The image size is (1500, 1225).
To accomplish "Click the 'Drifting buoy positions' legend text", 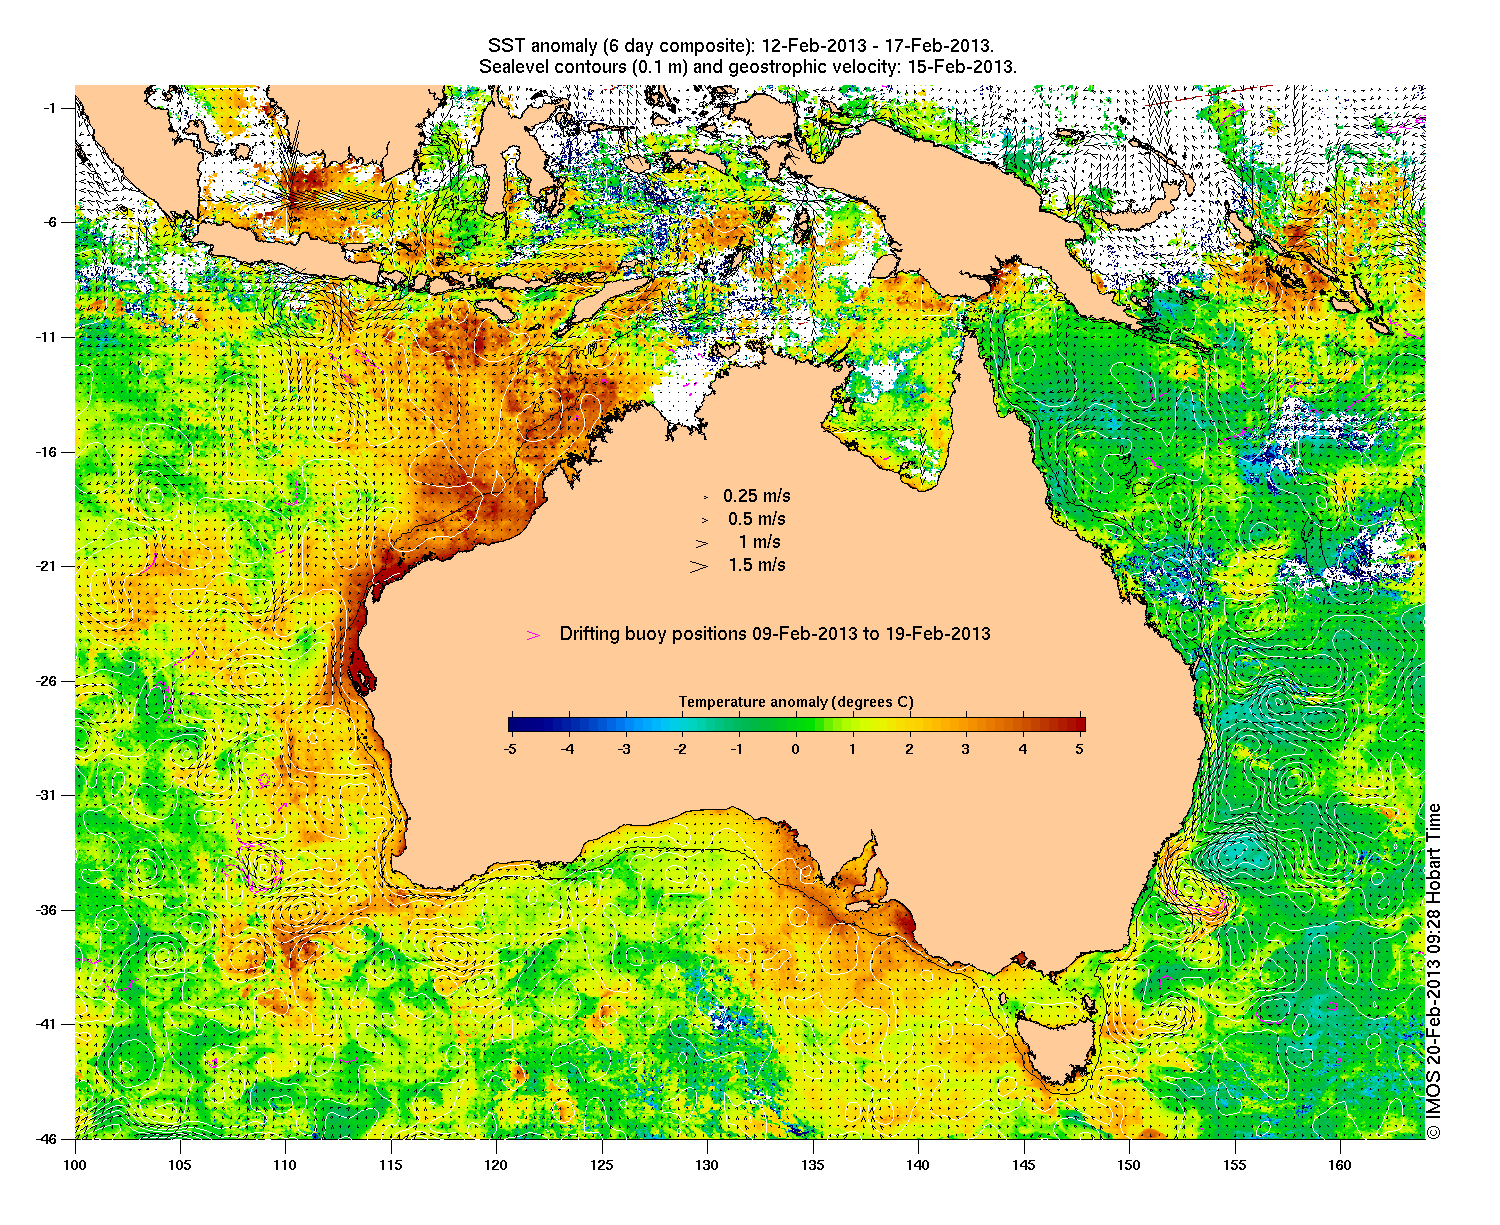I will [x=775, y=634].
